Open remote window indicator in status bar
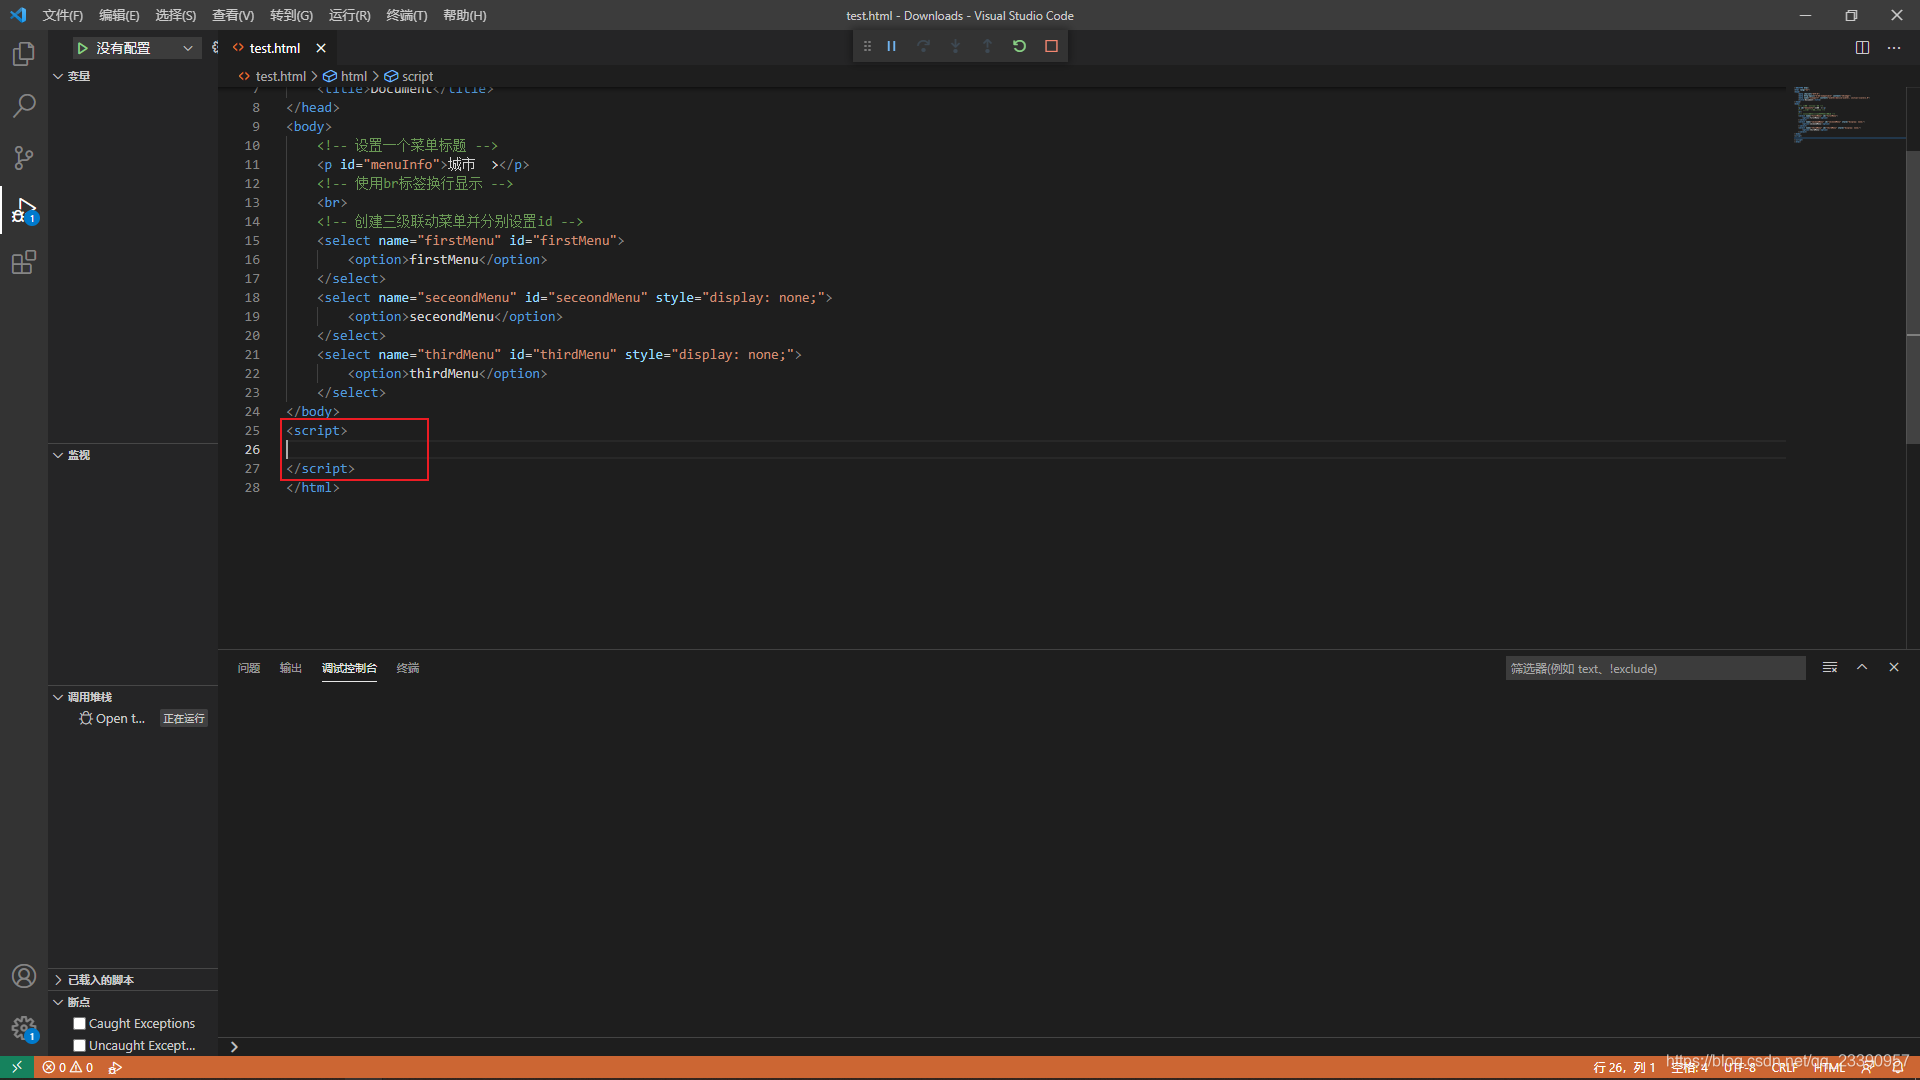This screenshot has height=1080, width=1920. (17, 1067)
